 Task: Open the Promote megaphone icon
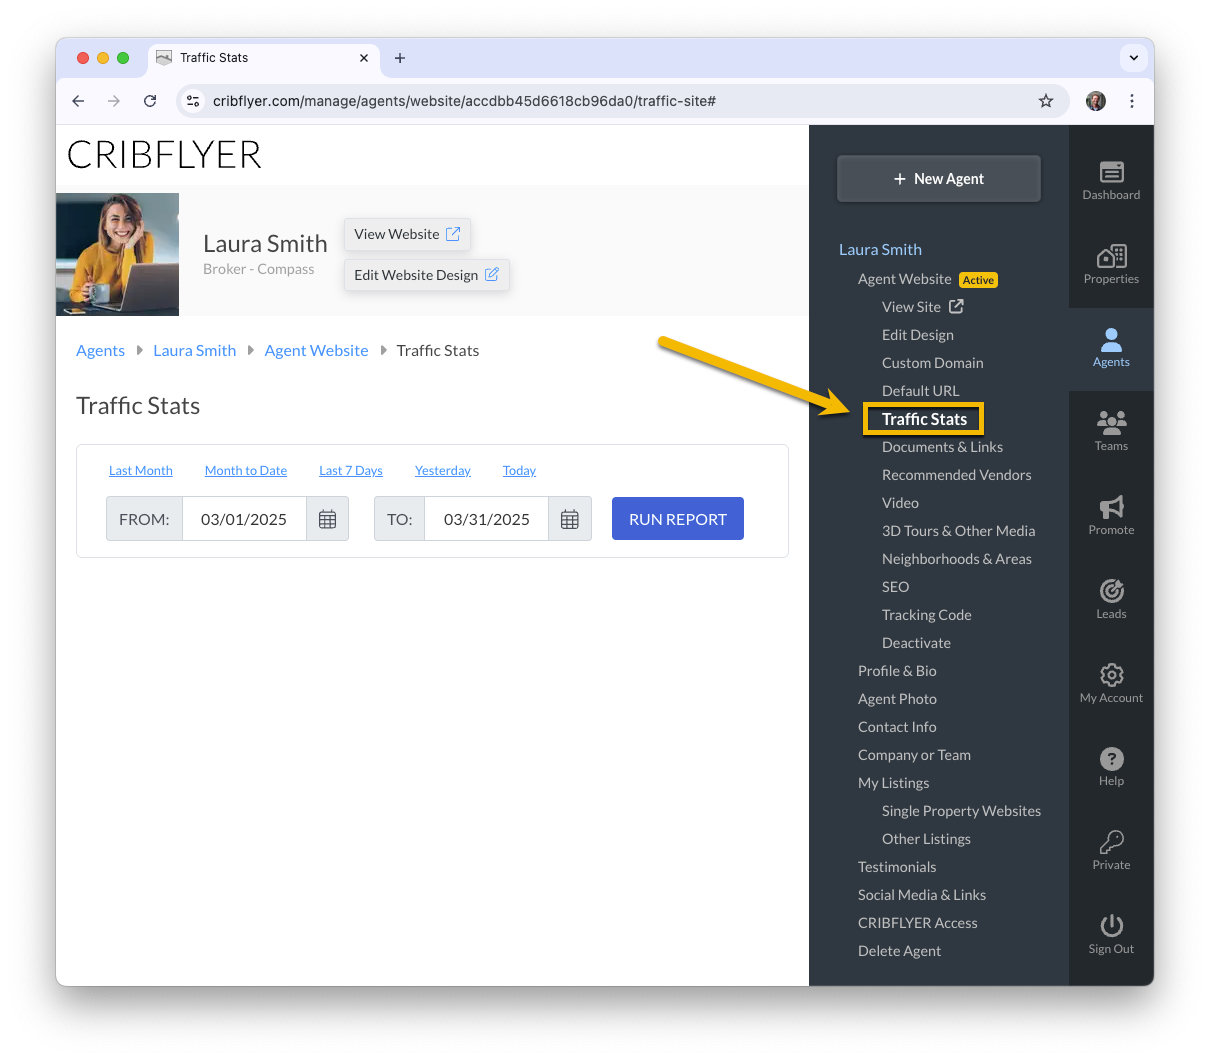pyautogui.click(x=1111, y=506)
